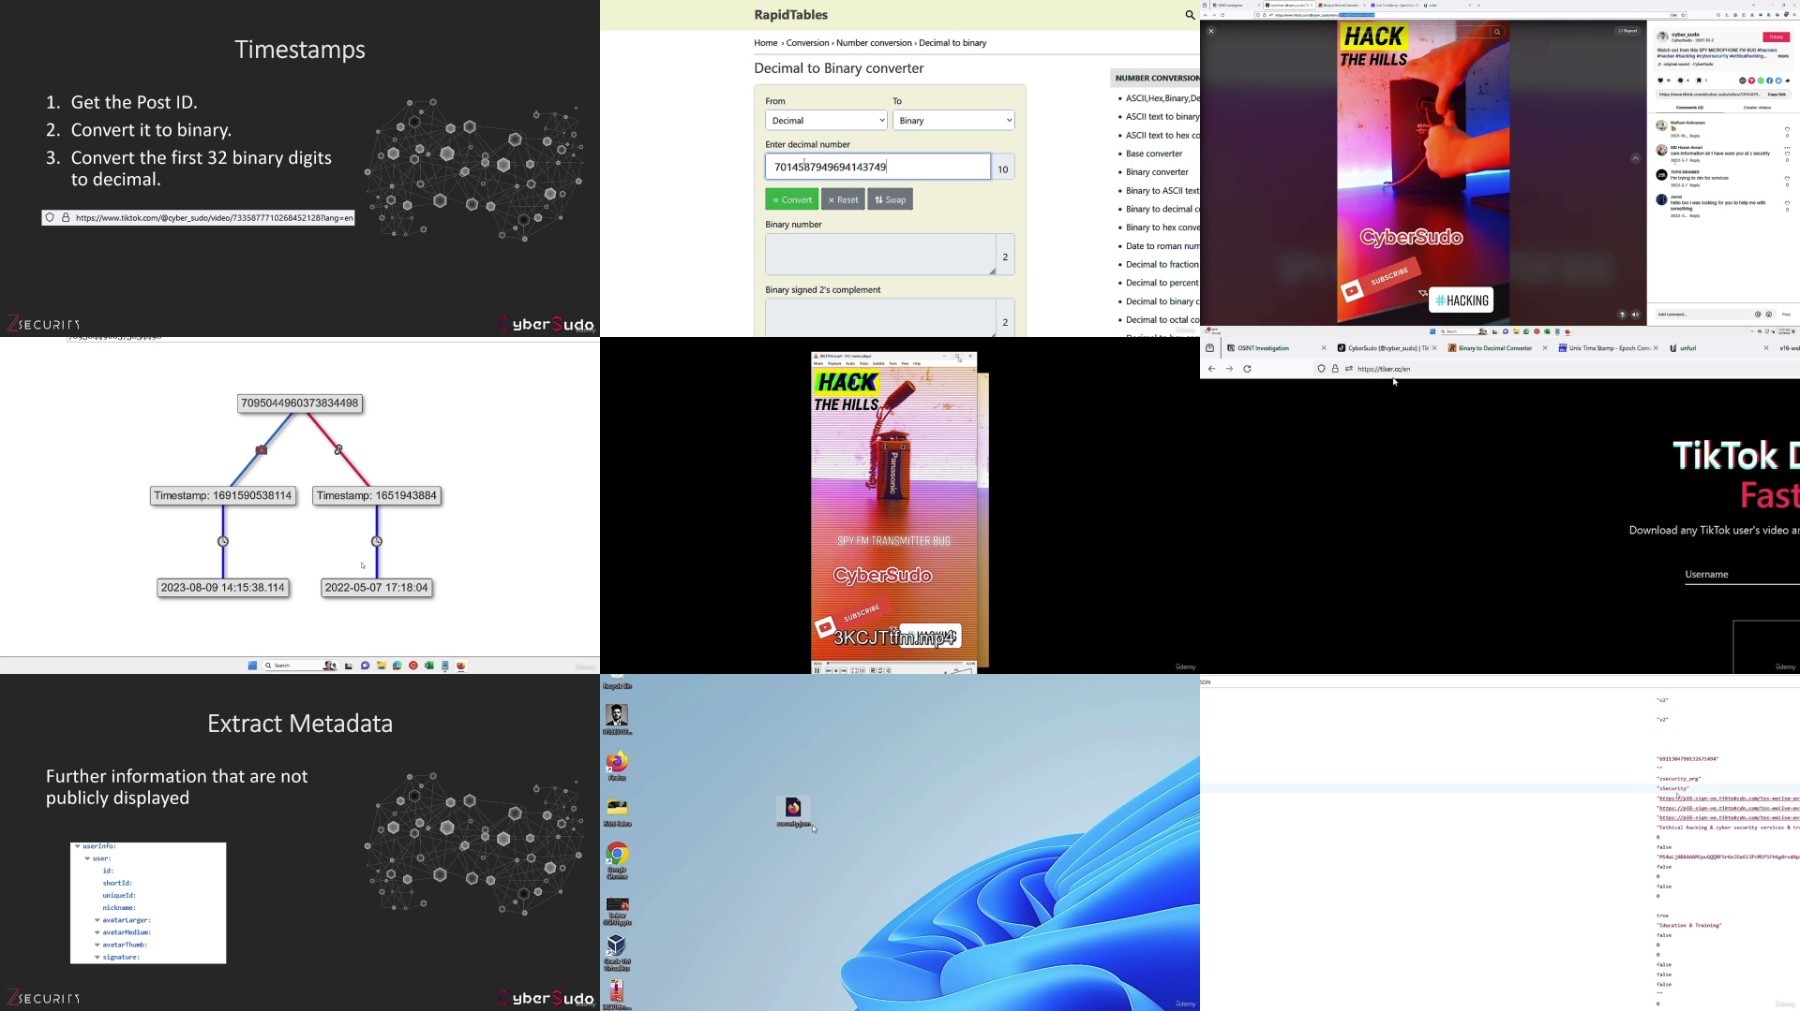Click the RapidTables search magnifier icon

1189,15
